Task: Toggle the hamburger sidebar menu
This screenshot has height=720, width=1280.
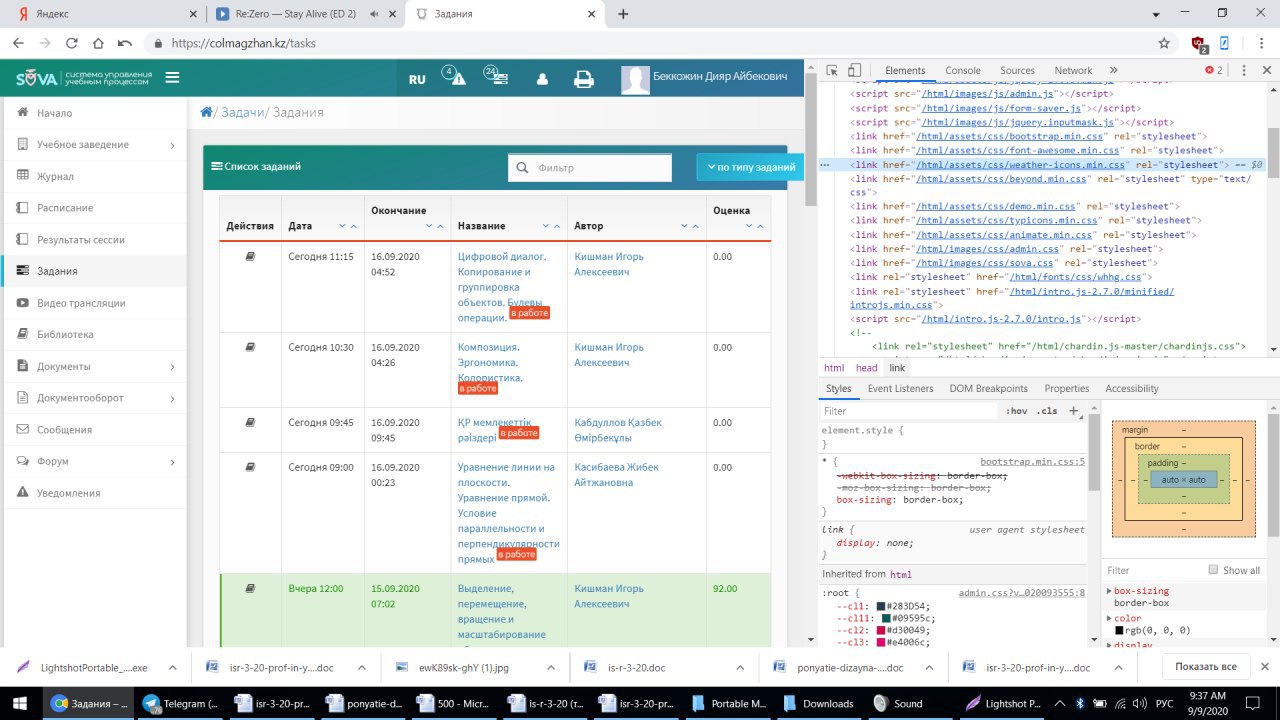Action: [x=173, y=78]
